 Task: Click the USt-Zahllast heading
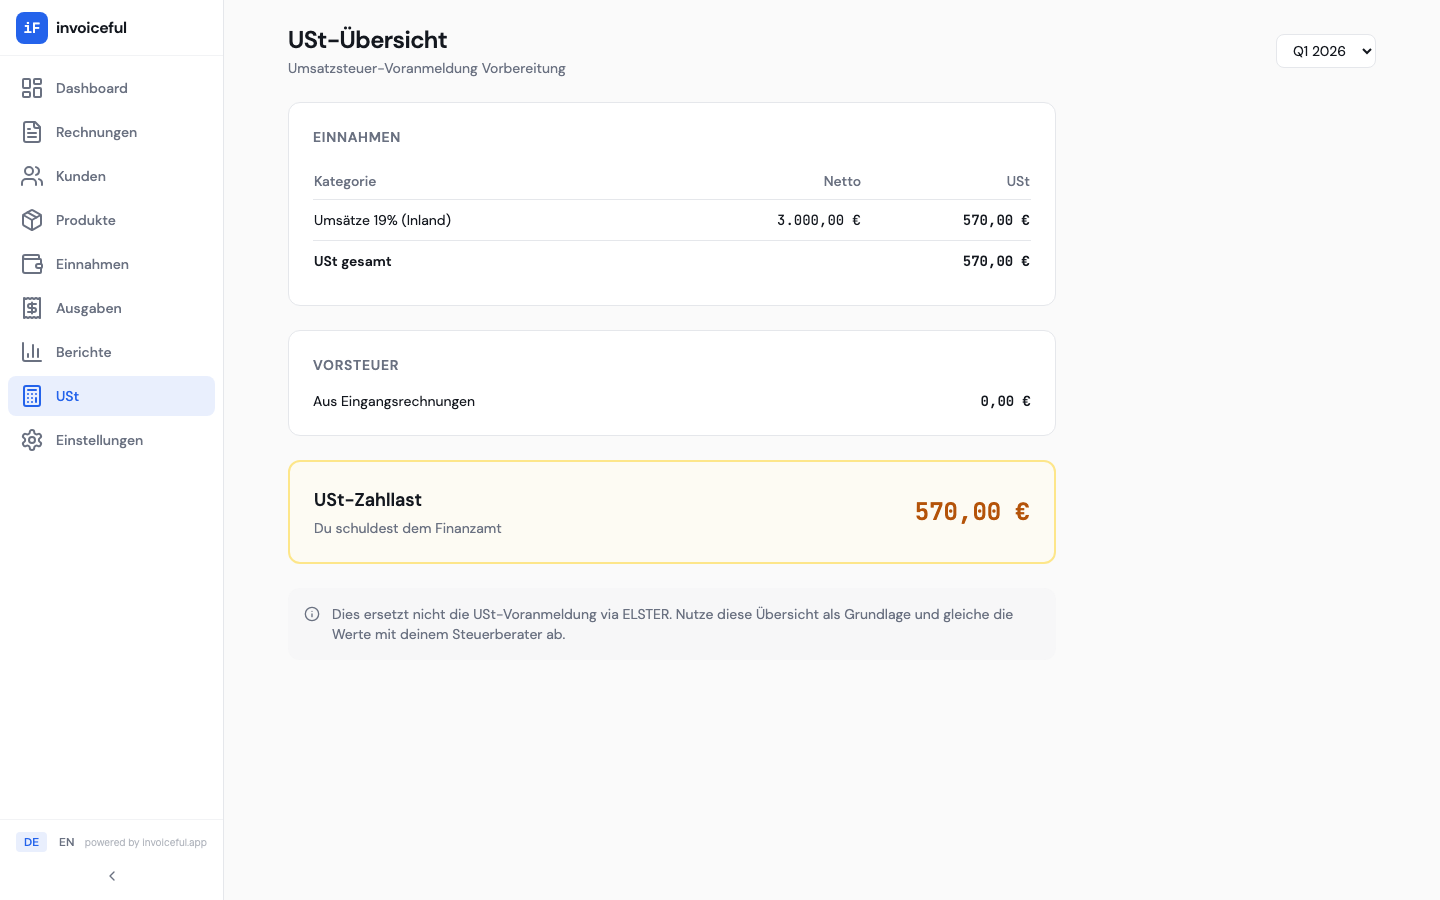(368, 500)
